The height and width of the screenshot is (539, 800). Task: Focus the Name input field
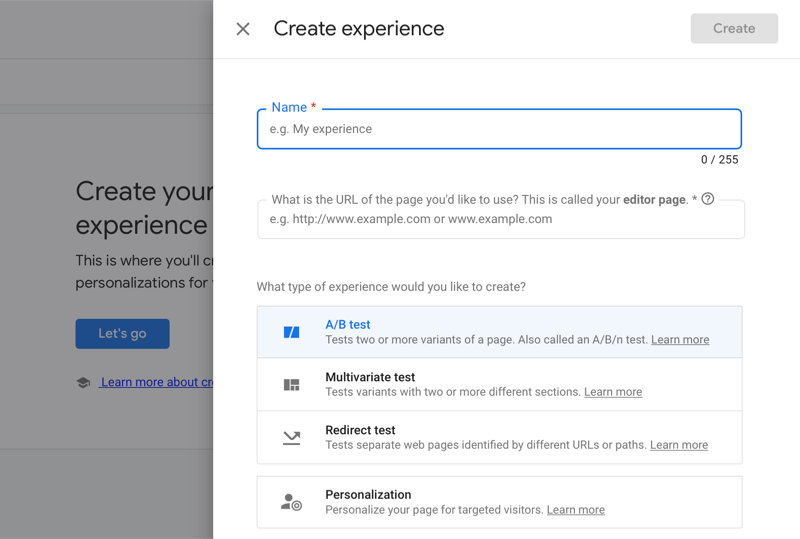click(x=499, y=129)
